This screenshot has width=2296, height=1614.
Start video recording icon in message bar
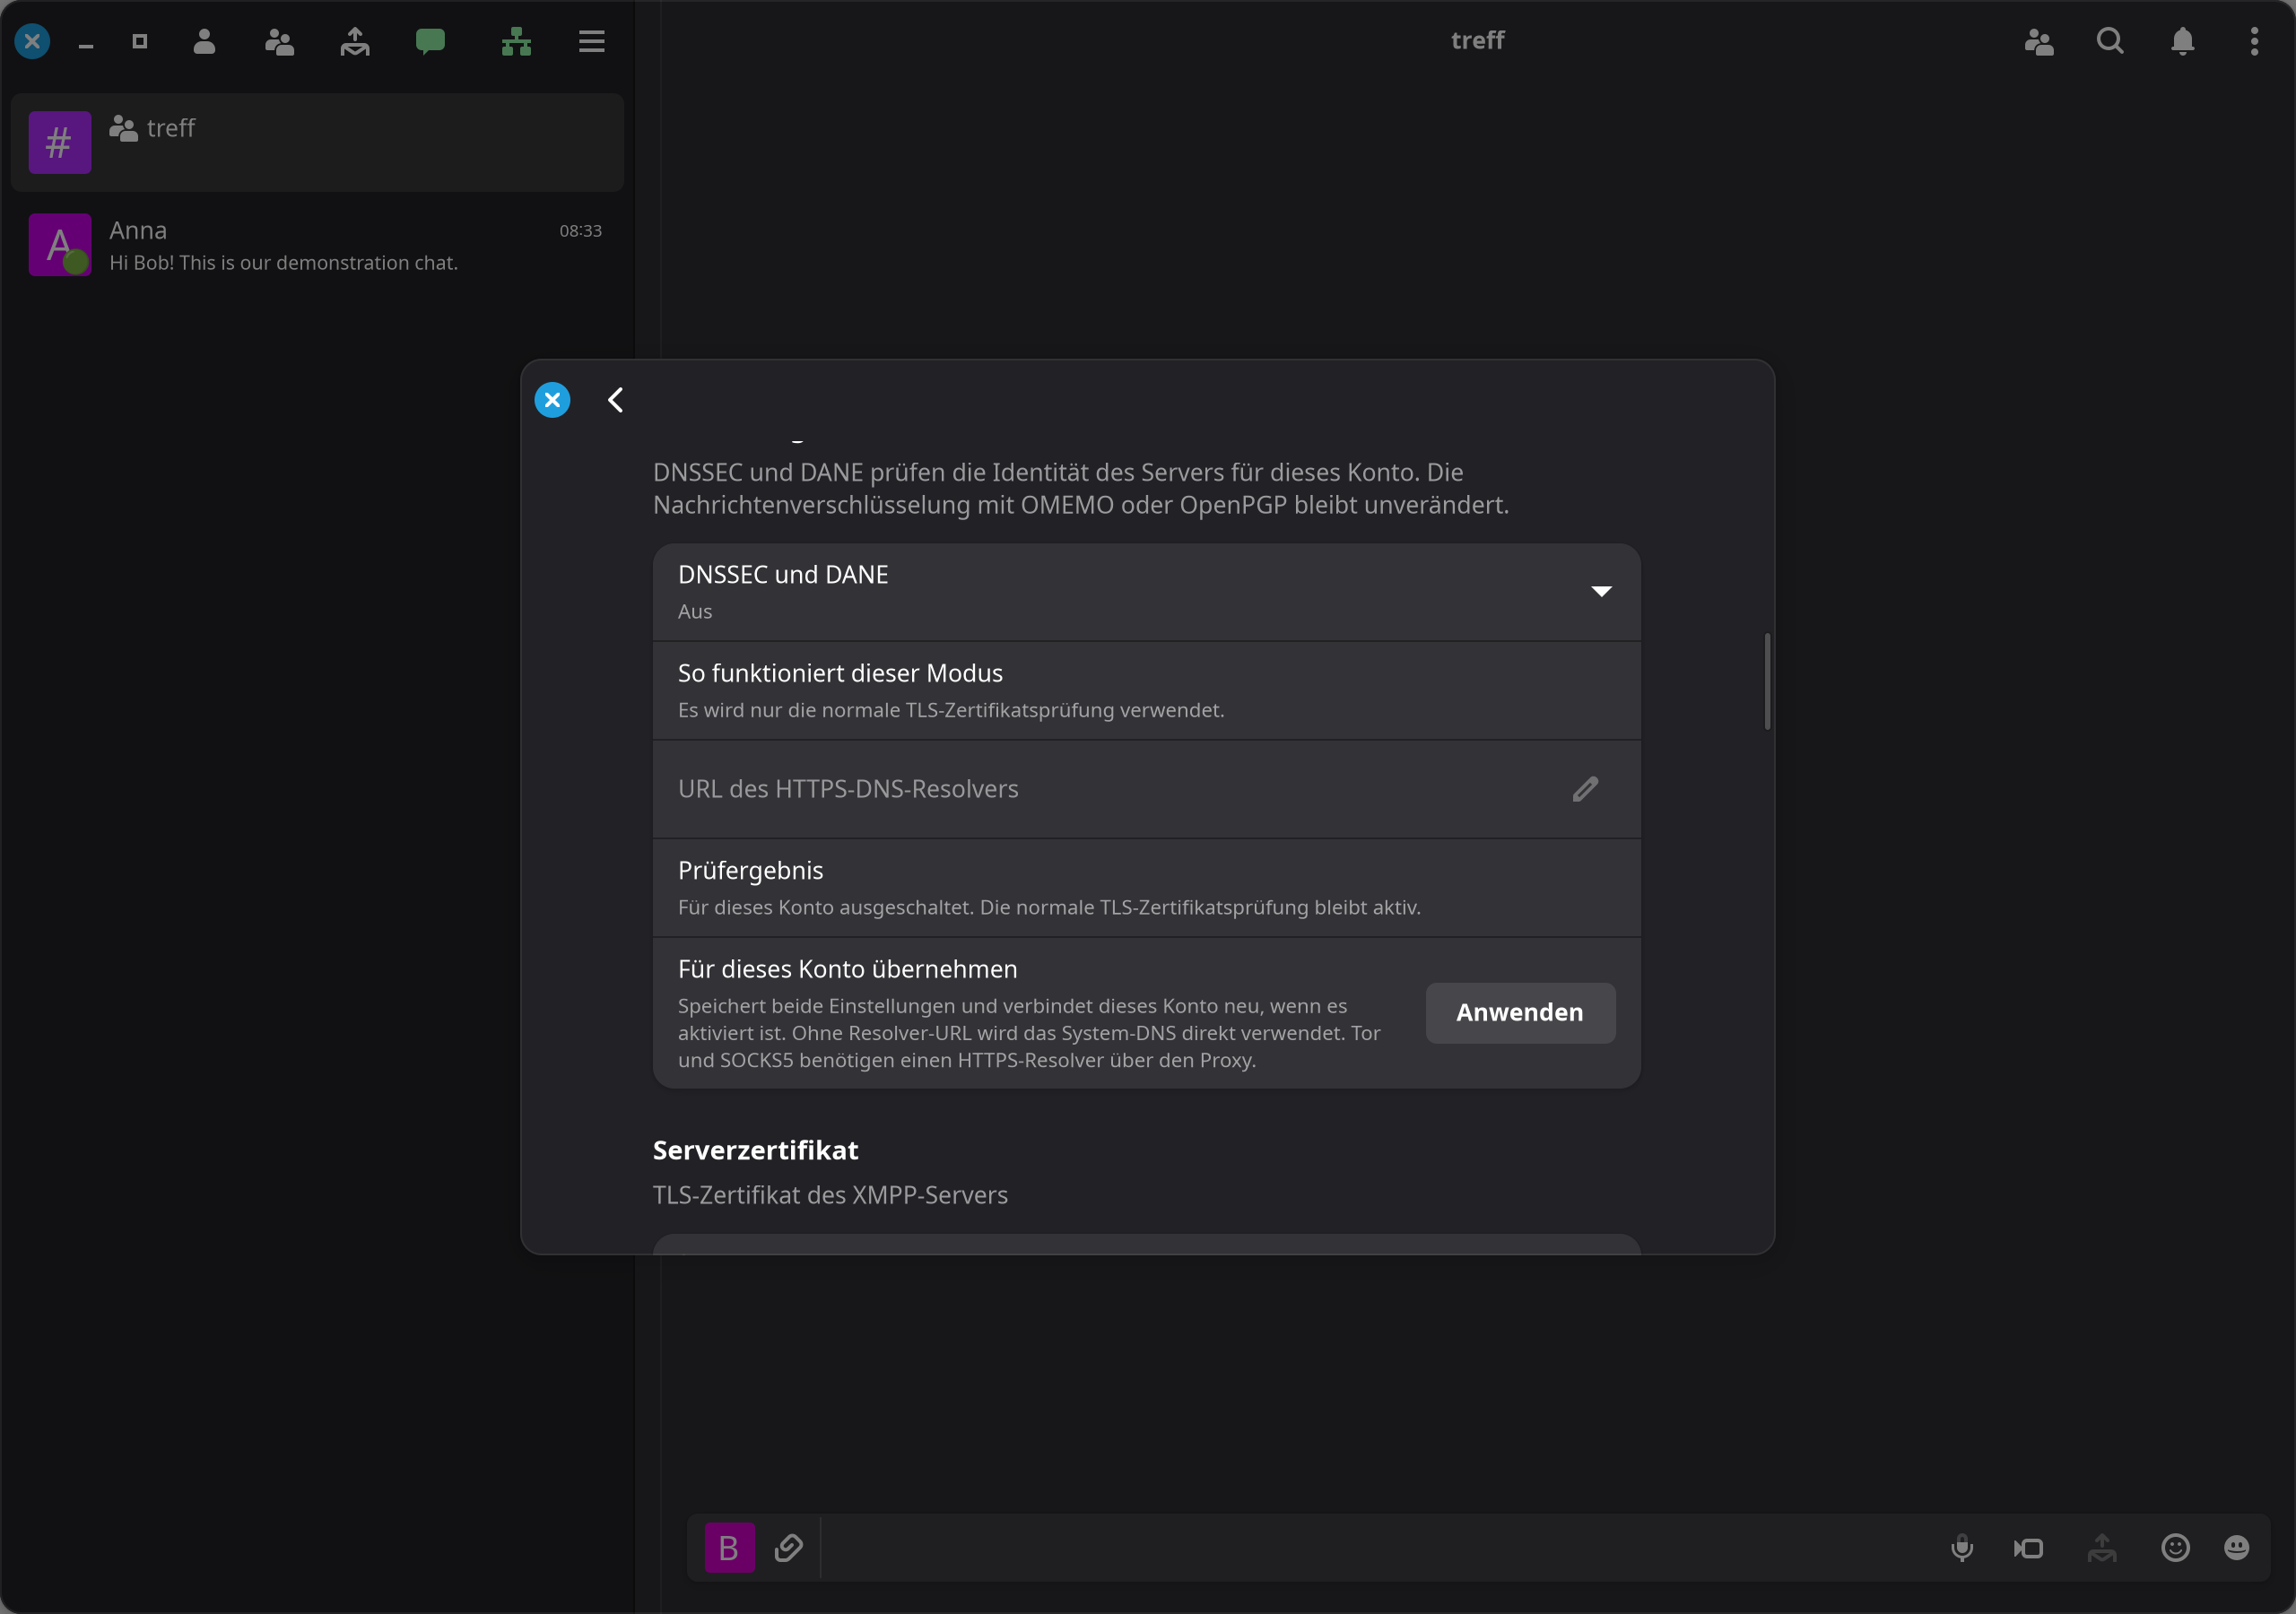pyautogui.click(x=2029, y=1548)
